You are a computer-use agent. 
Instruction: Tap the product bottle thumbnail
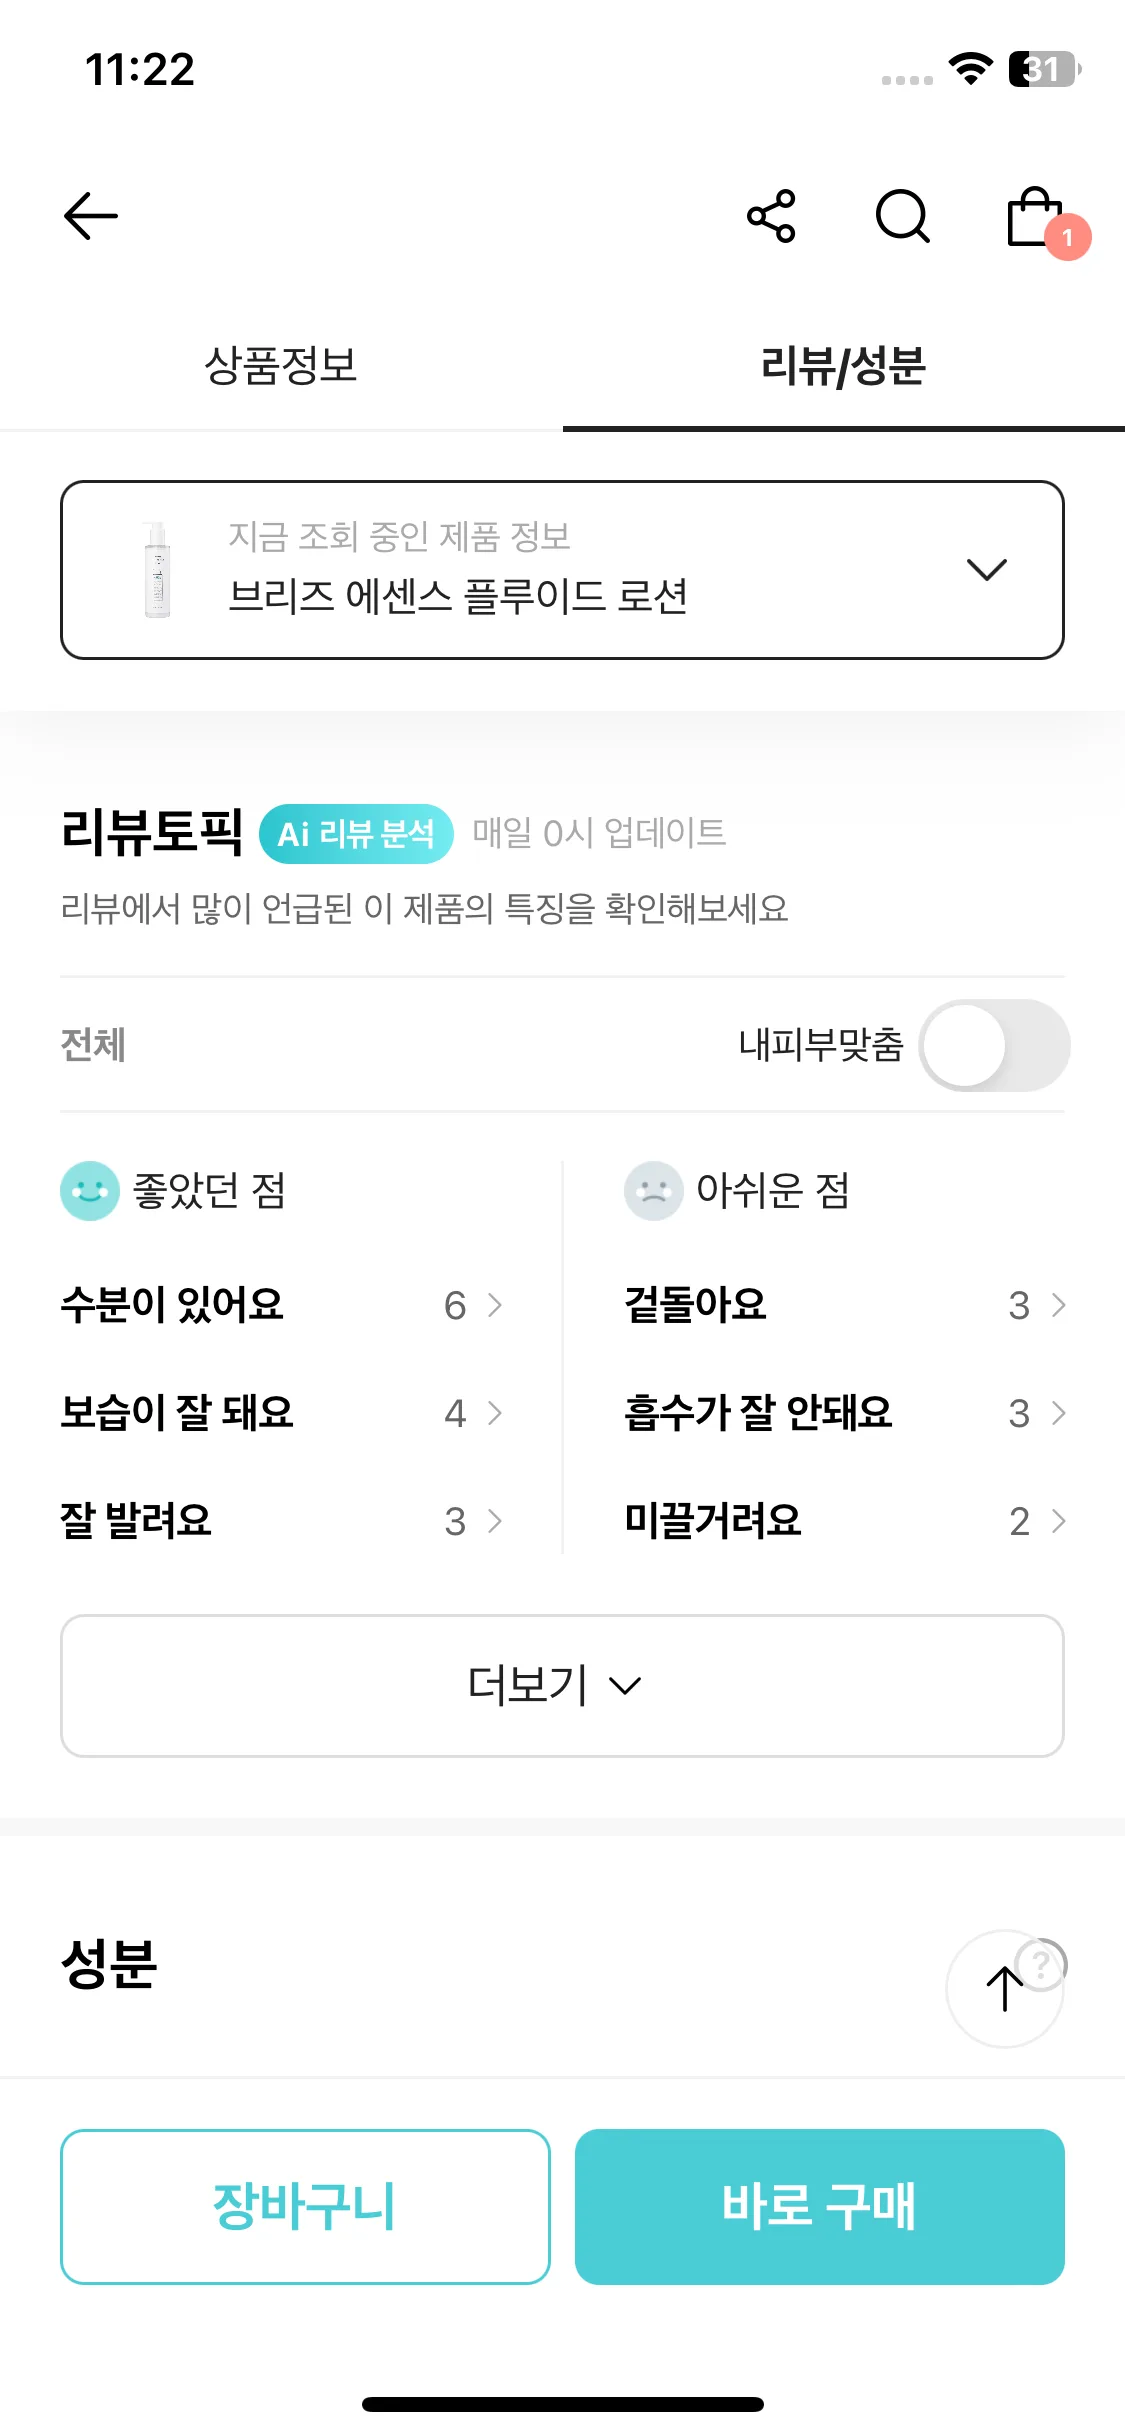click(157, 570)
